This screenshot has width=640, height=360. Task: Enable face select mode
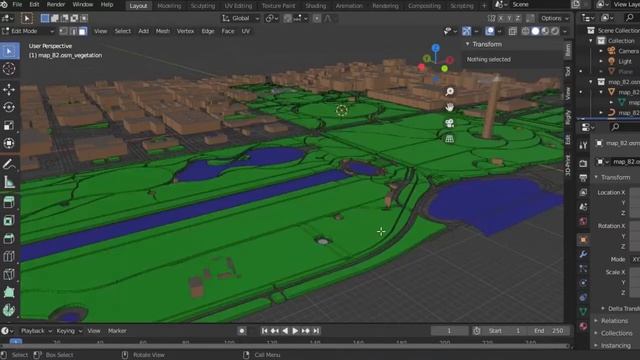click(82, 31)
